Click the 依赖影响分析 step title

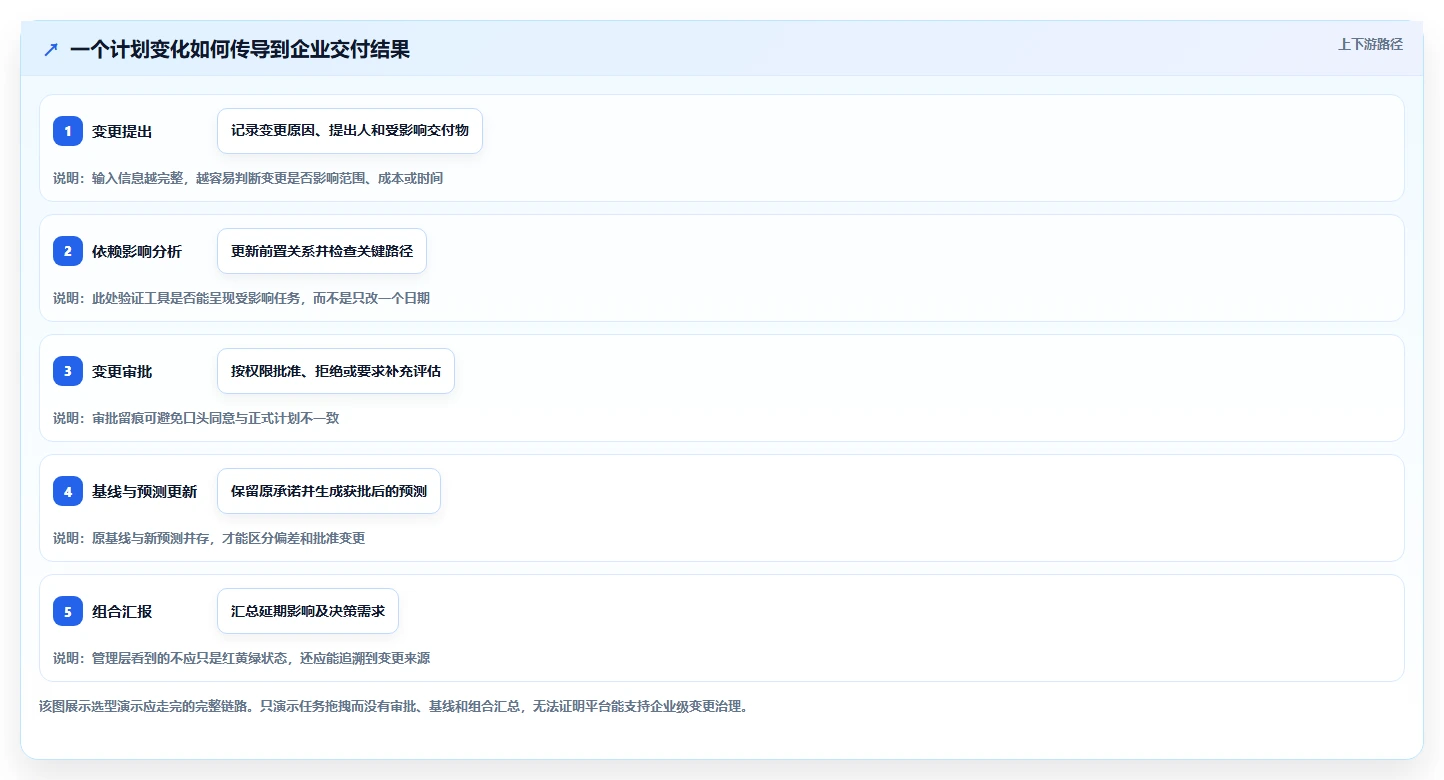point(137,251)
